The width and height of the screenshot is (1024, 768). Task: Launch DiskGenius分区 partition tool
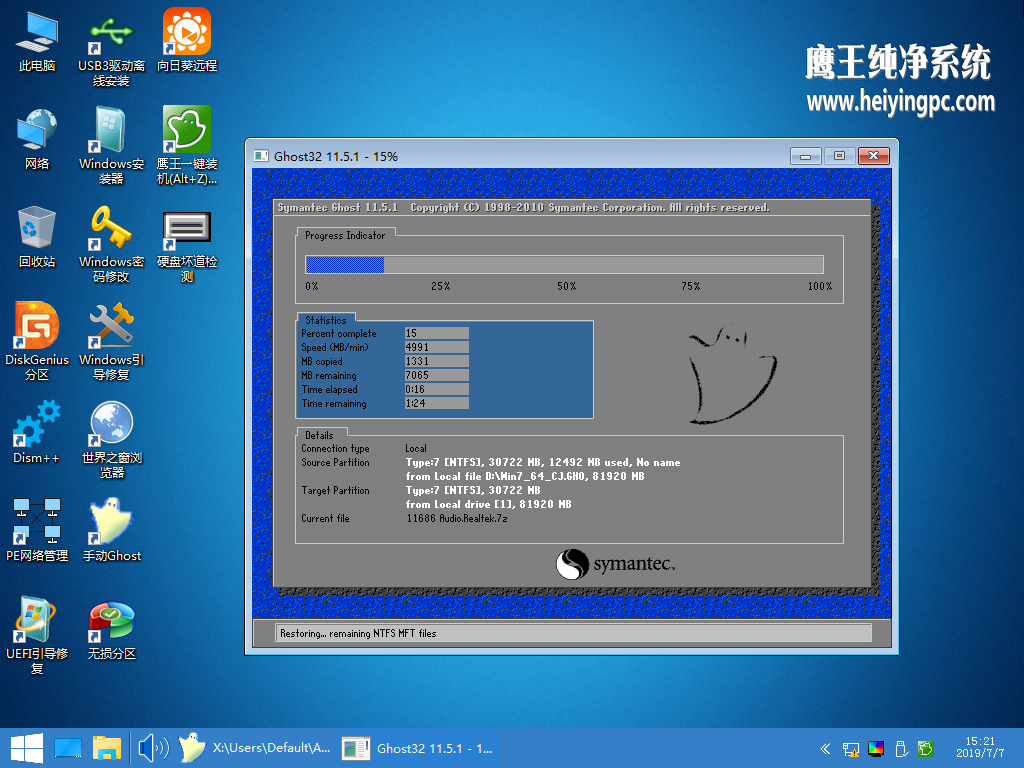pyautogui.click(x=37, y=341)
